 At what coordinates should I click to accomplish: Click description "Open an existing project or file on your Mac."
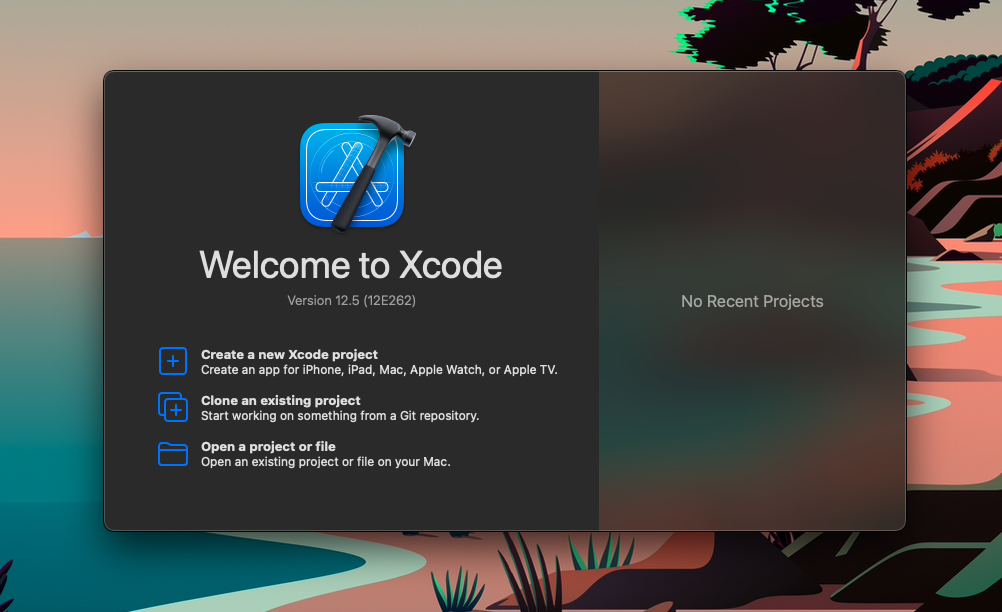(326, 462)
